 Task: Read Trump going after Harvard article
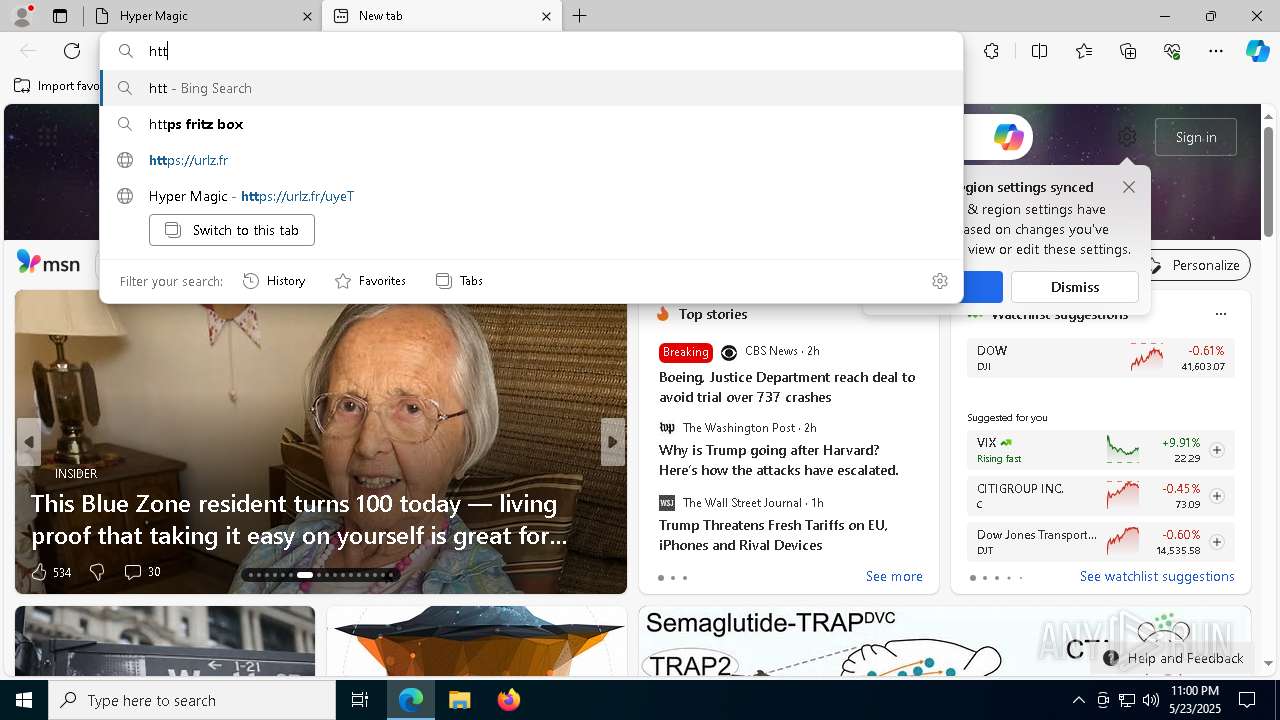(779, 460)
